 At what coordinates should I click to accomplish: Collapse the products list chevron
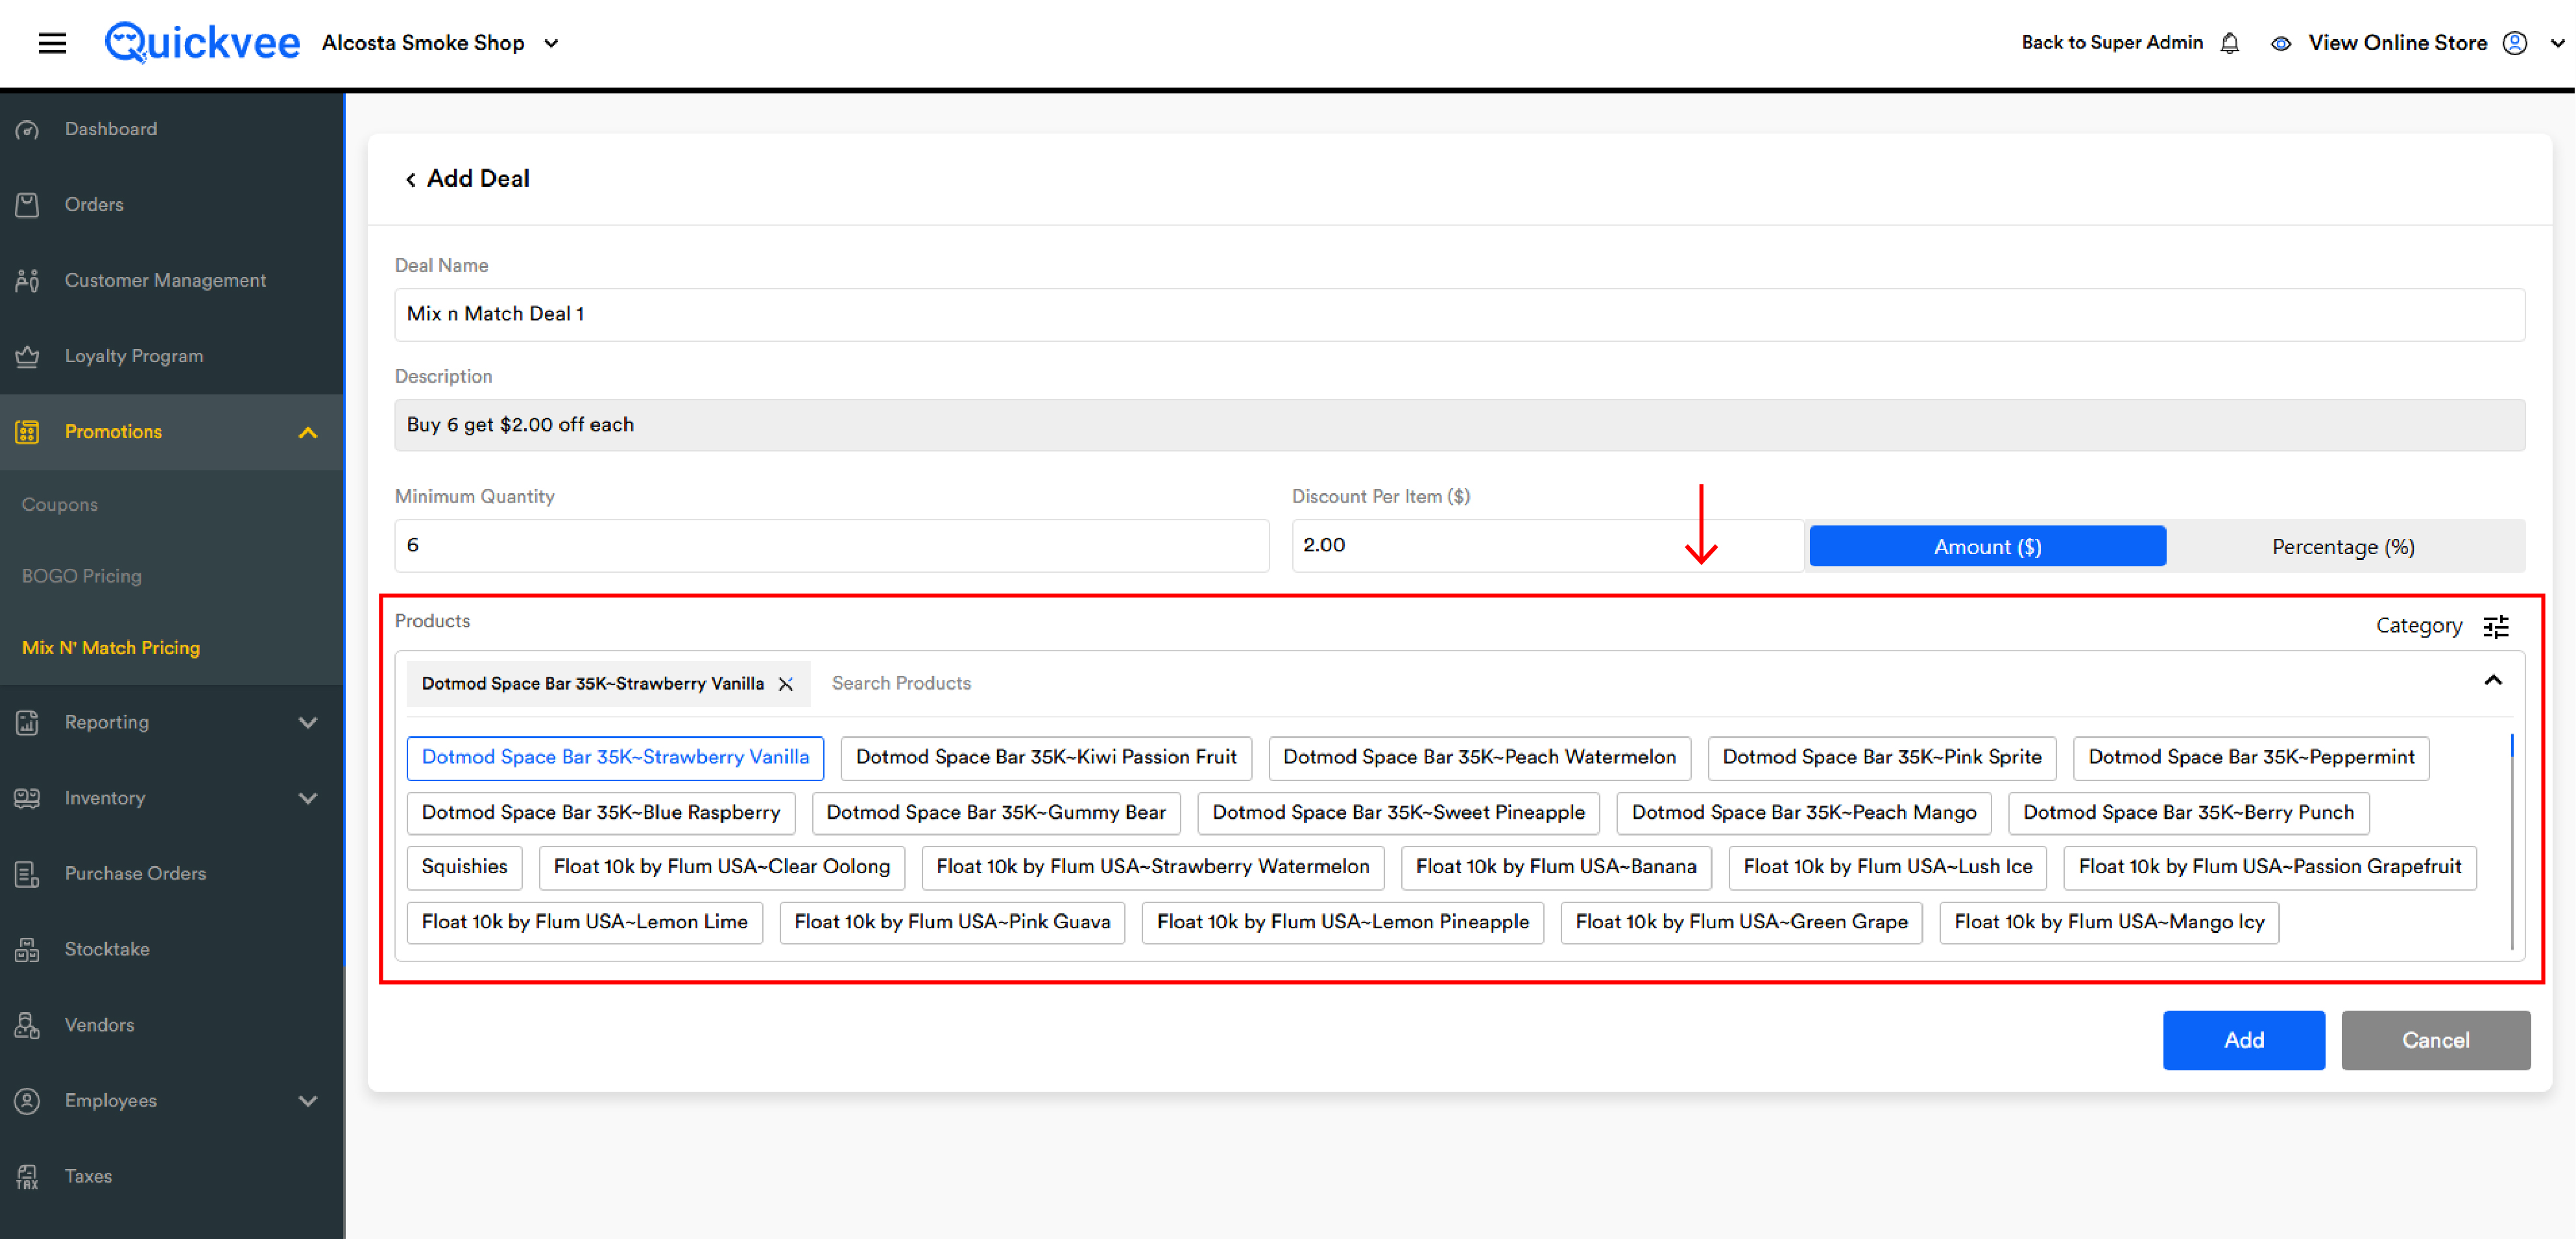point(2493,681)
